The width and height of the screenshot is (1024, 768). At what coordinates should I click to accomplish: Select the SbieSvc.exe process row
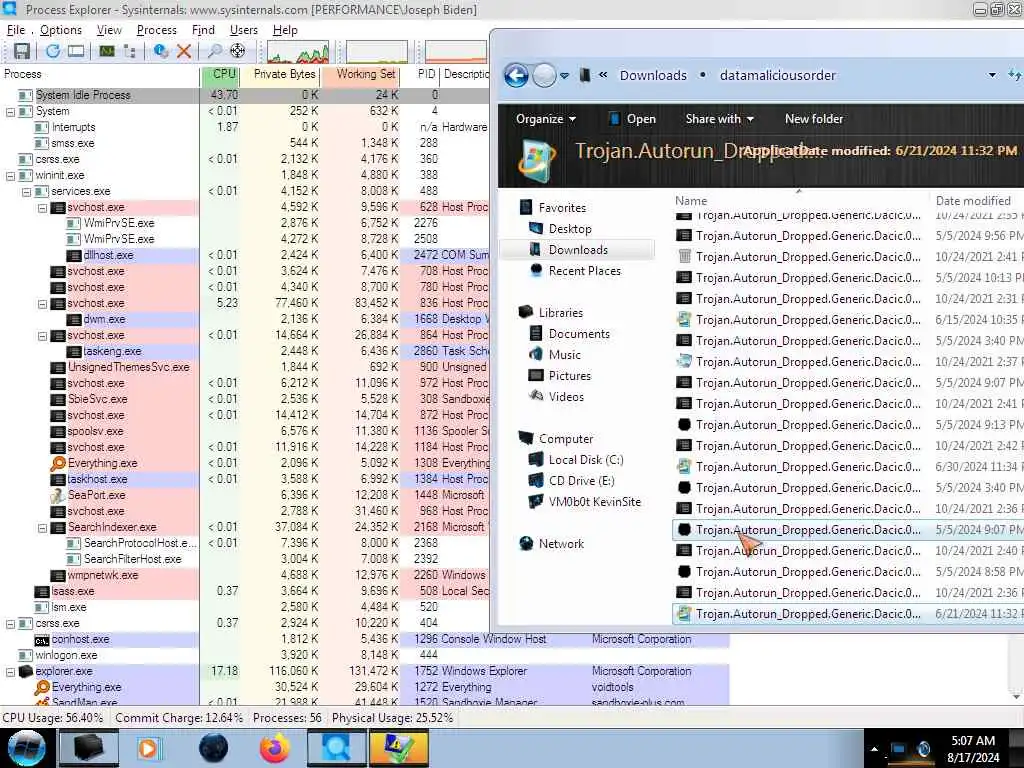245,399
